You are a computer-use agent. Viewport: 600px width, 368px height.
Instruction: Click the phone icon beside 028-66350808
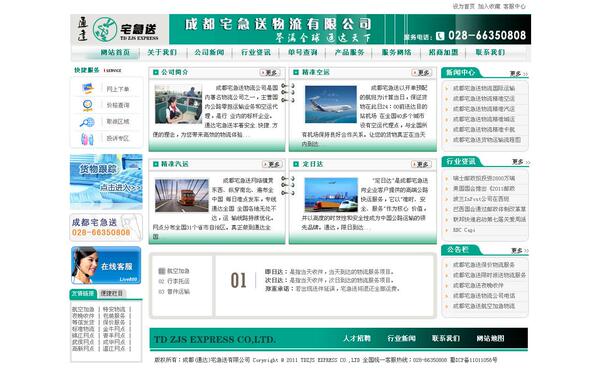440,36
